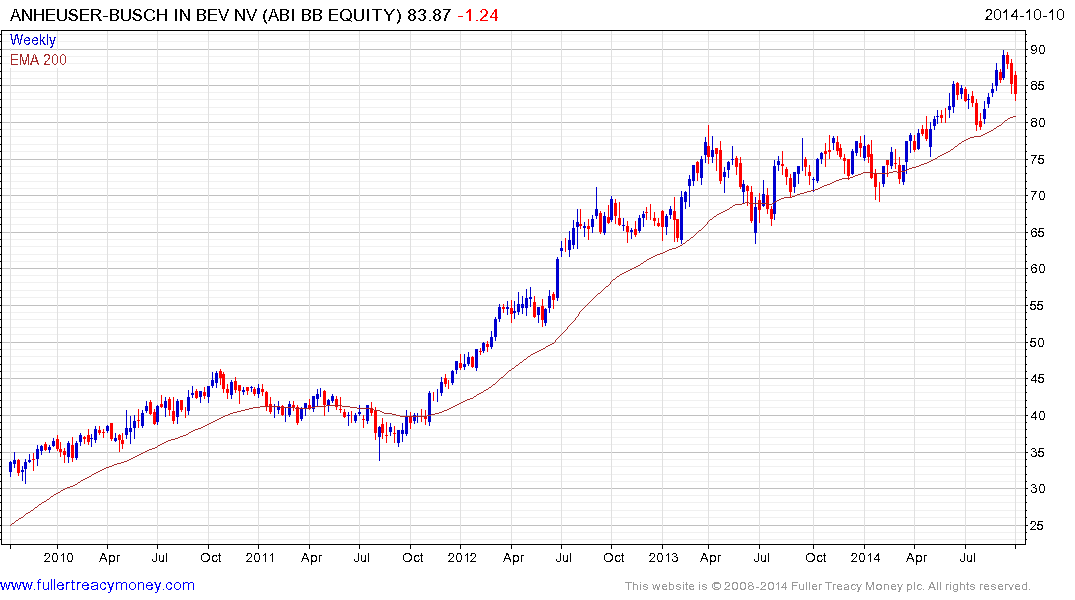Click the 35 price axis label

click(1037, 452)
